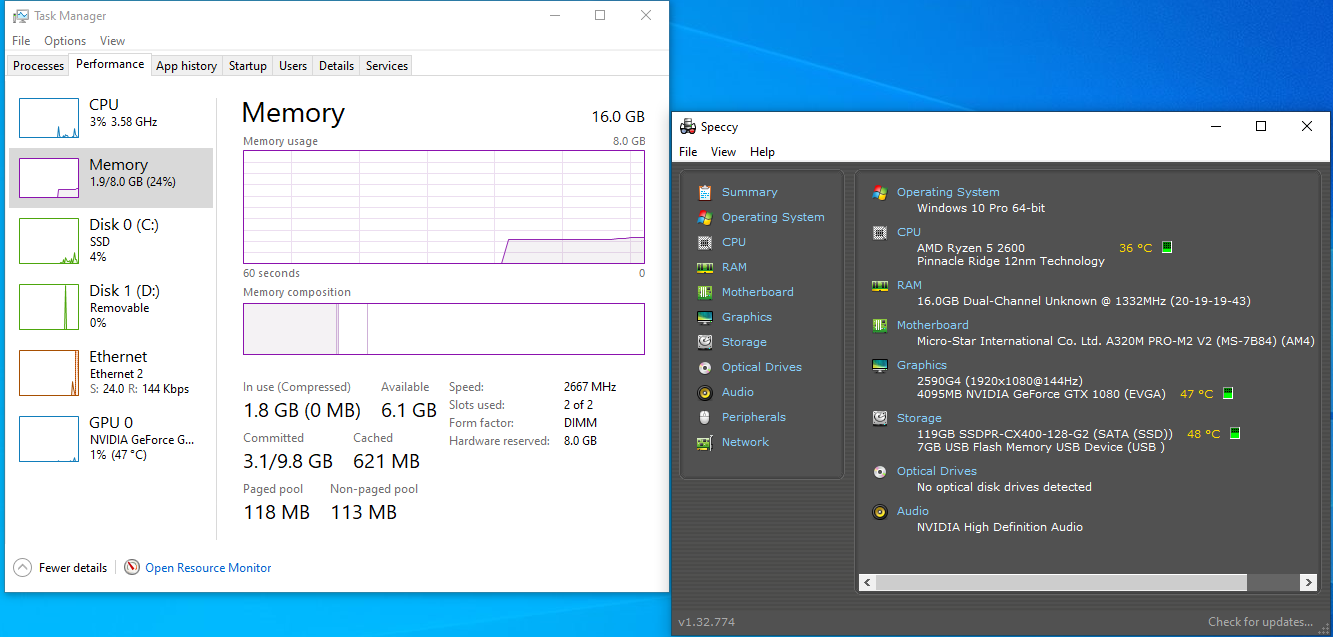
Task: Click the RAM icon beside the RAM summary heading
Action: pos(880,285)
